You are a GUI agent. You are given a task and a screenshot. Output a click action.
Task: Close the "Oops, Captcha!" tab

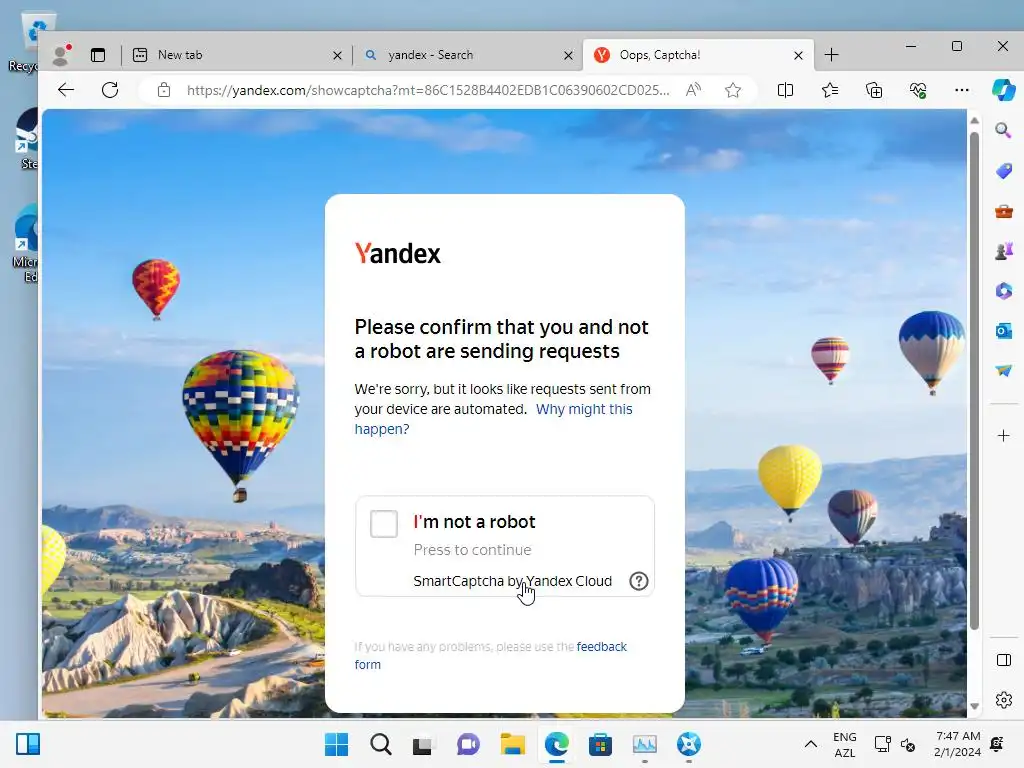(798, 56)
